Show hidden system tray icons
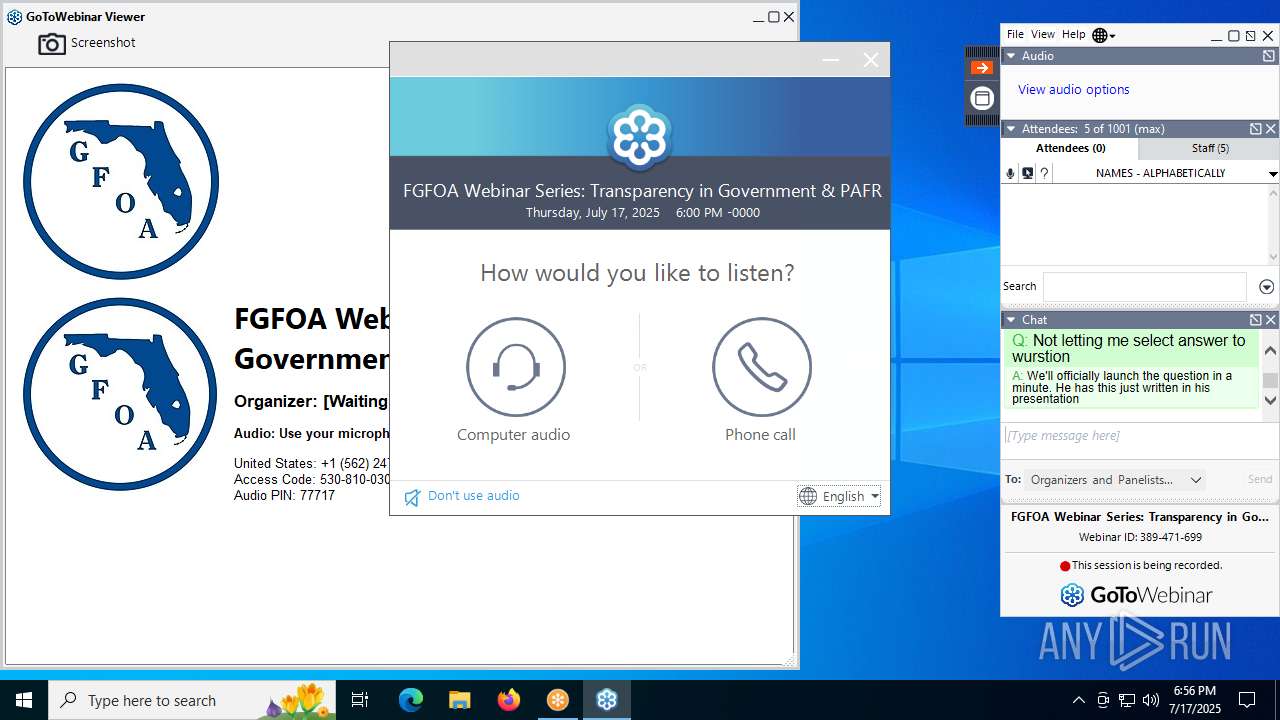 click(x=1079, y=700)
